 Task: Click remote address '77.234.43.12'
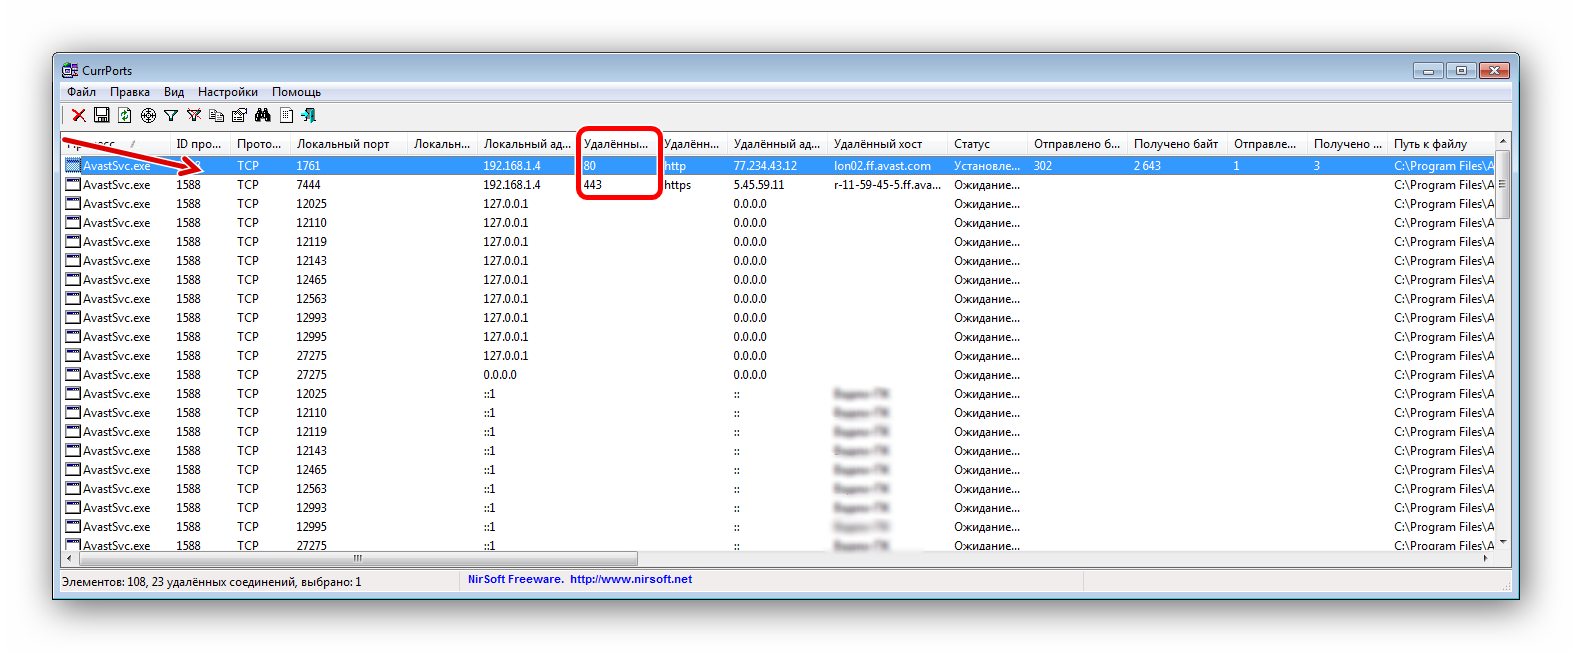tap(765, 166)
